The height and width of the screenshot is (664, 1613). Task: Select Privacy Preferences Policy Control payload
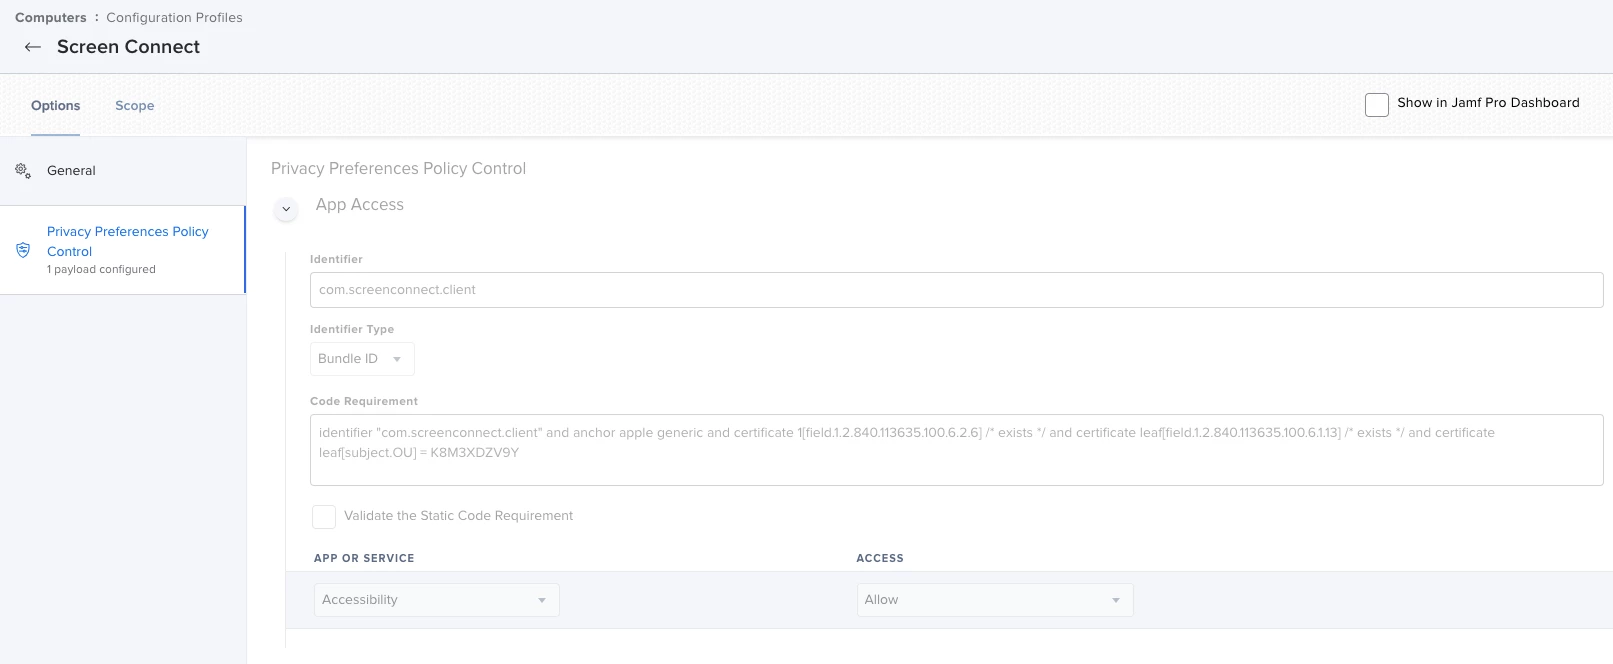123,250
